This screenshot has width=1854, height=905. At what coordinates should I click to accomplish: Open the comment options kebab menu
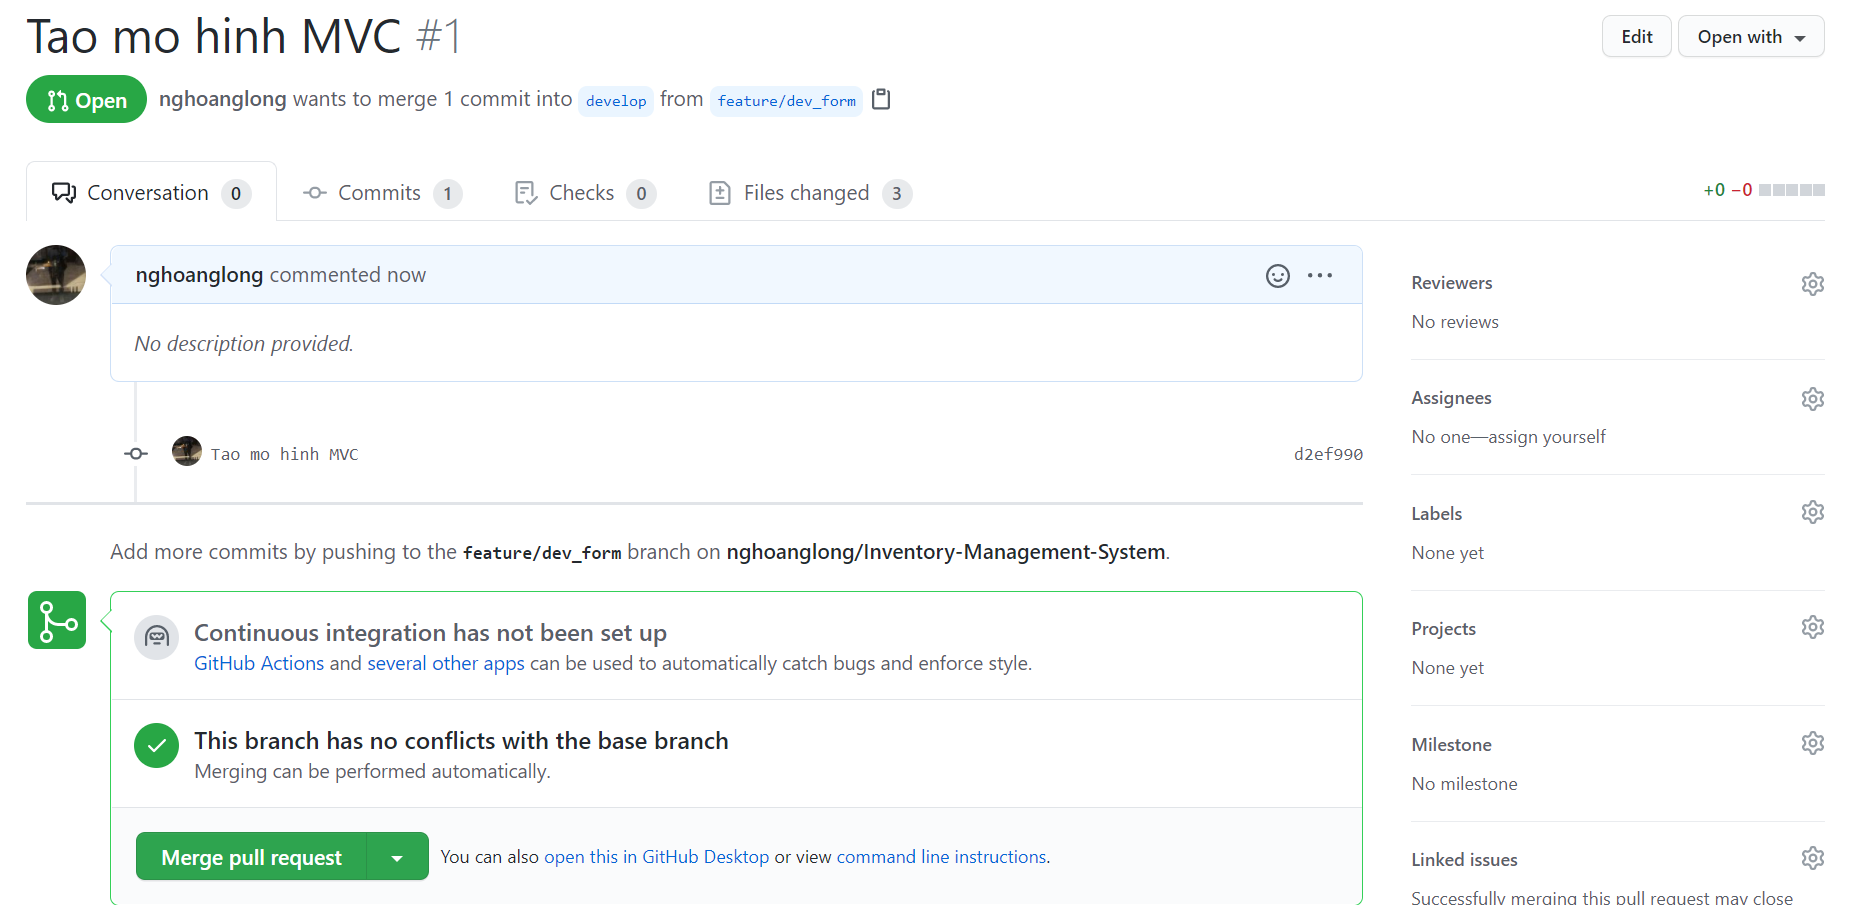(x=1320, y=275)
